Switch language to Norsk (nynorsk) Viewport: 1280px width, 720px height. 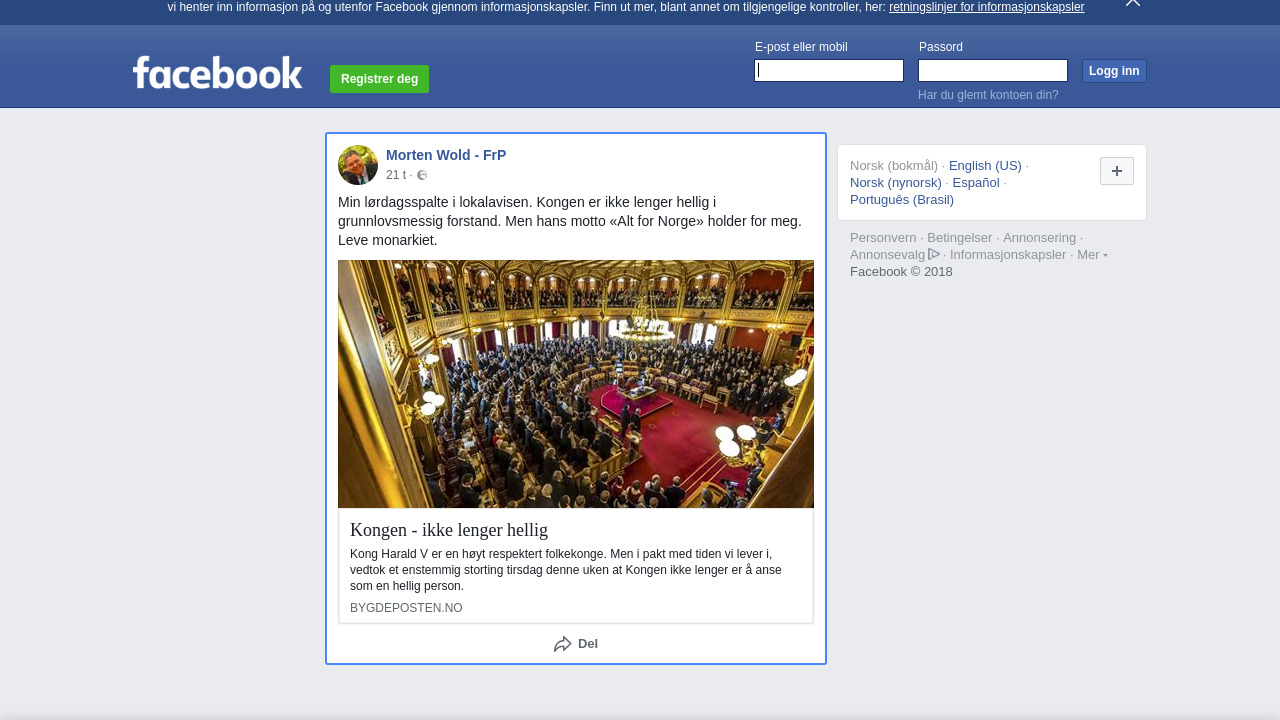[896, 183]
